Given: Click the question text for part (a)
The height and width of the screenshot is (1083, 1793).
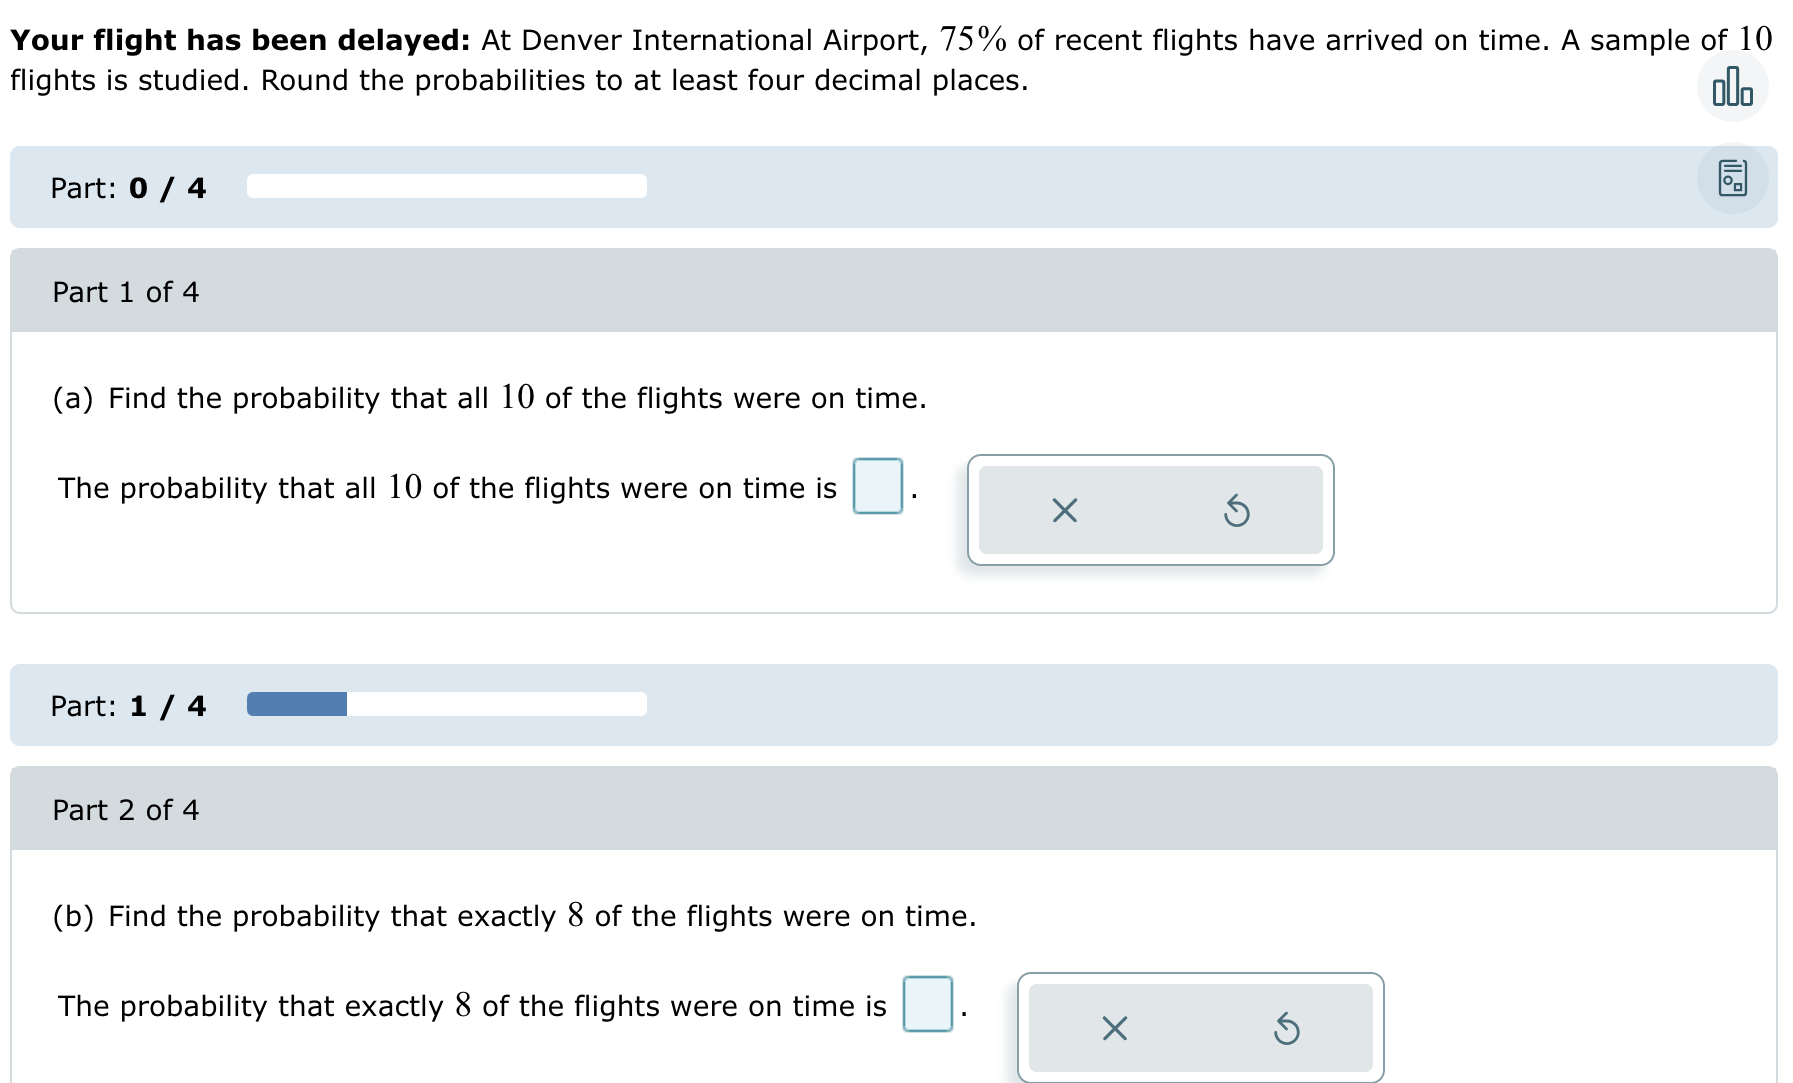Looking at the screenshot, I should pos(489,397).
